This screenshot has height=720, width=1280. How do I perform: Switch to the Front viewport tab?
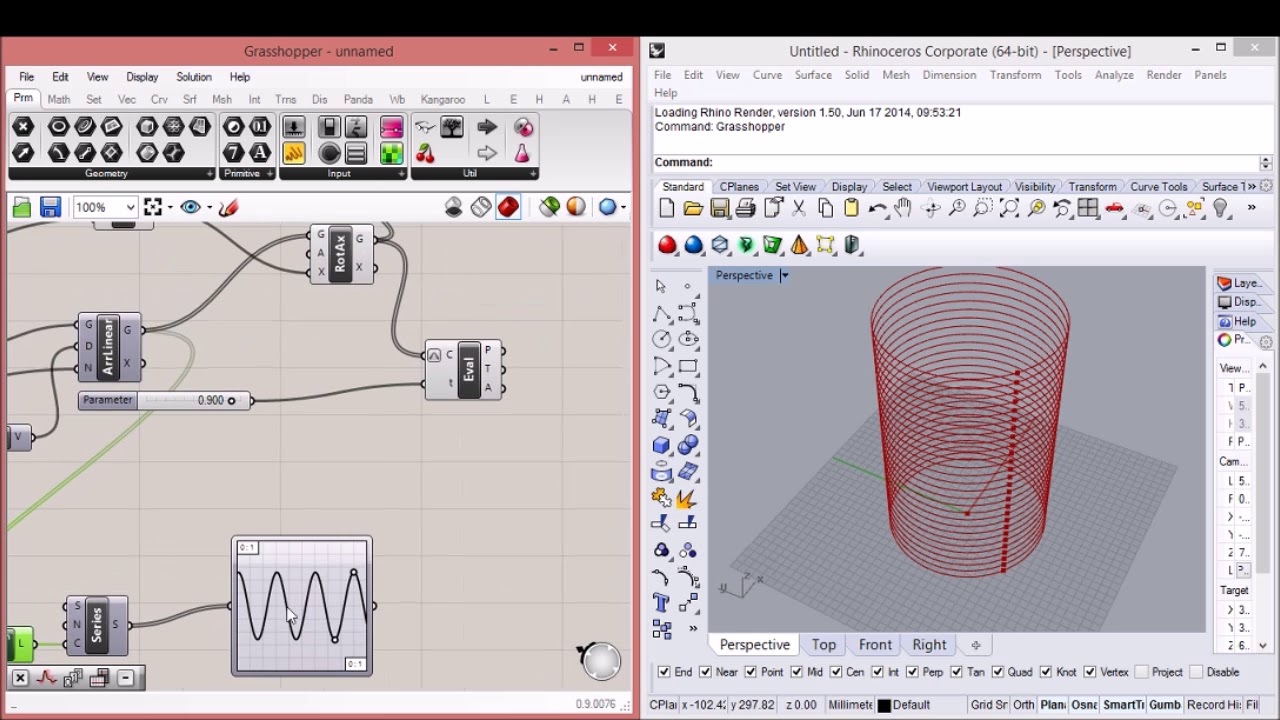tap(875, 645)
